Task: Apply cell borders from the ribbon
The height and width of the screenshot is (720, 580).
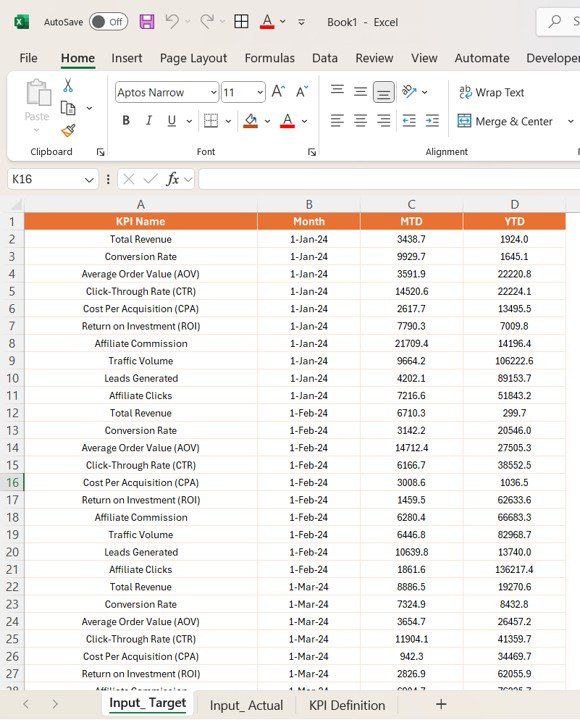Action: click(x=211, y=121)
